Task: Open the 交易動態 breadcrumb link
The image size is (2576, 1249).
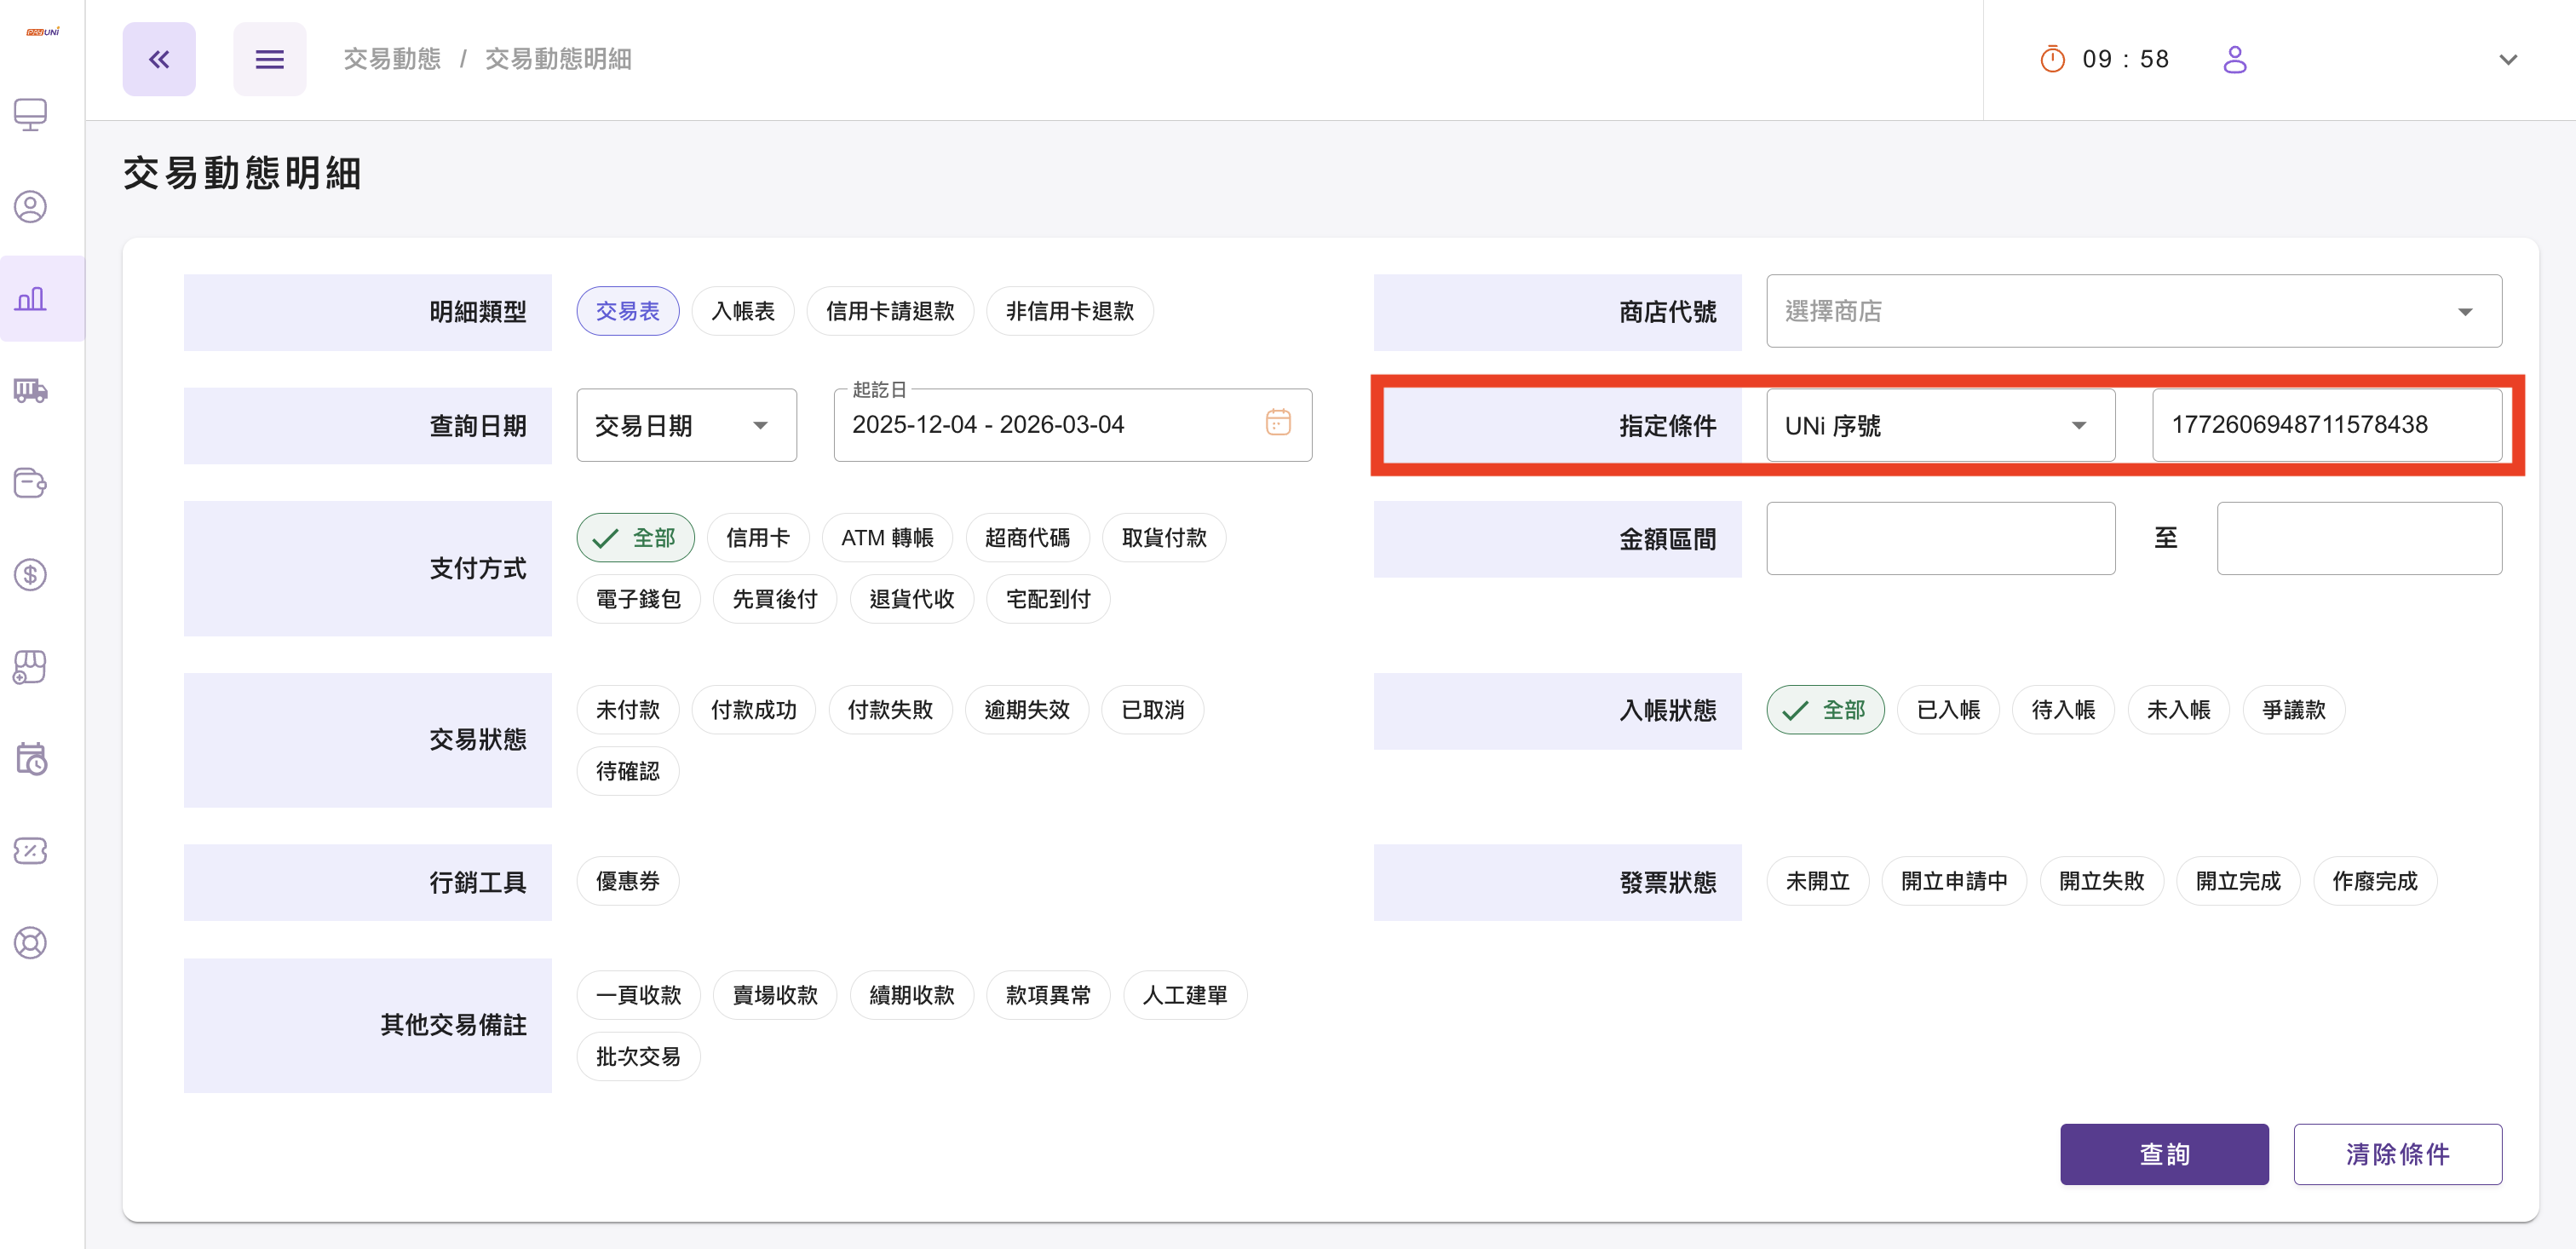Action: pos(391,58)
